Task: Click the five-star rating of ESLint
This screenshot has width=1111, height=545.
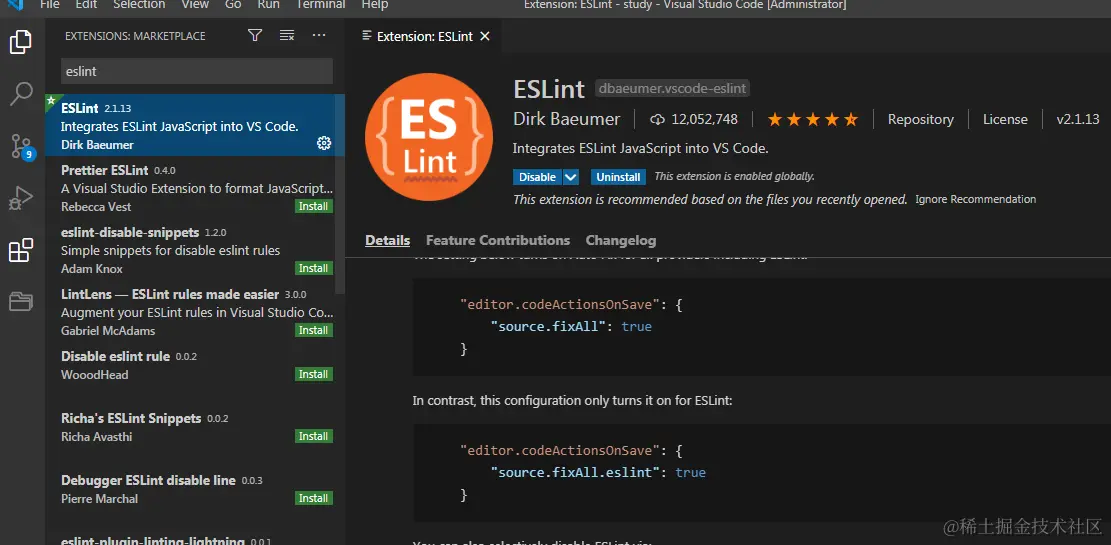Action: pyautogui.click(x=813, y=120)
